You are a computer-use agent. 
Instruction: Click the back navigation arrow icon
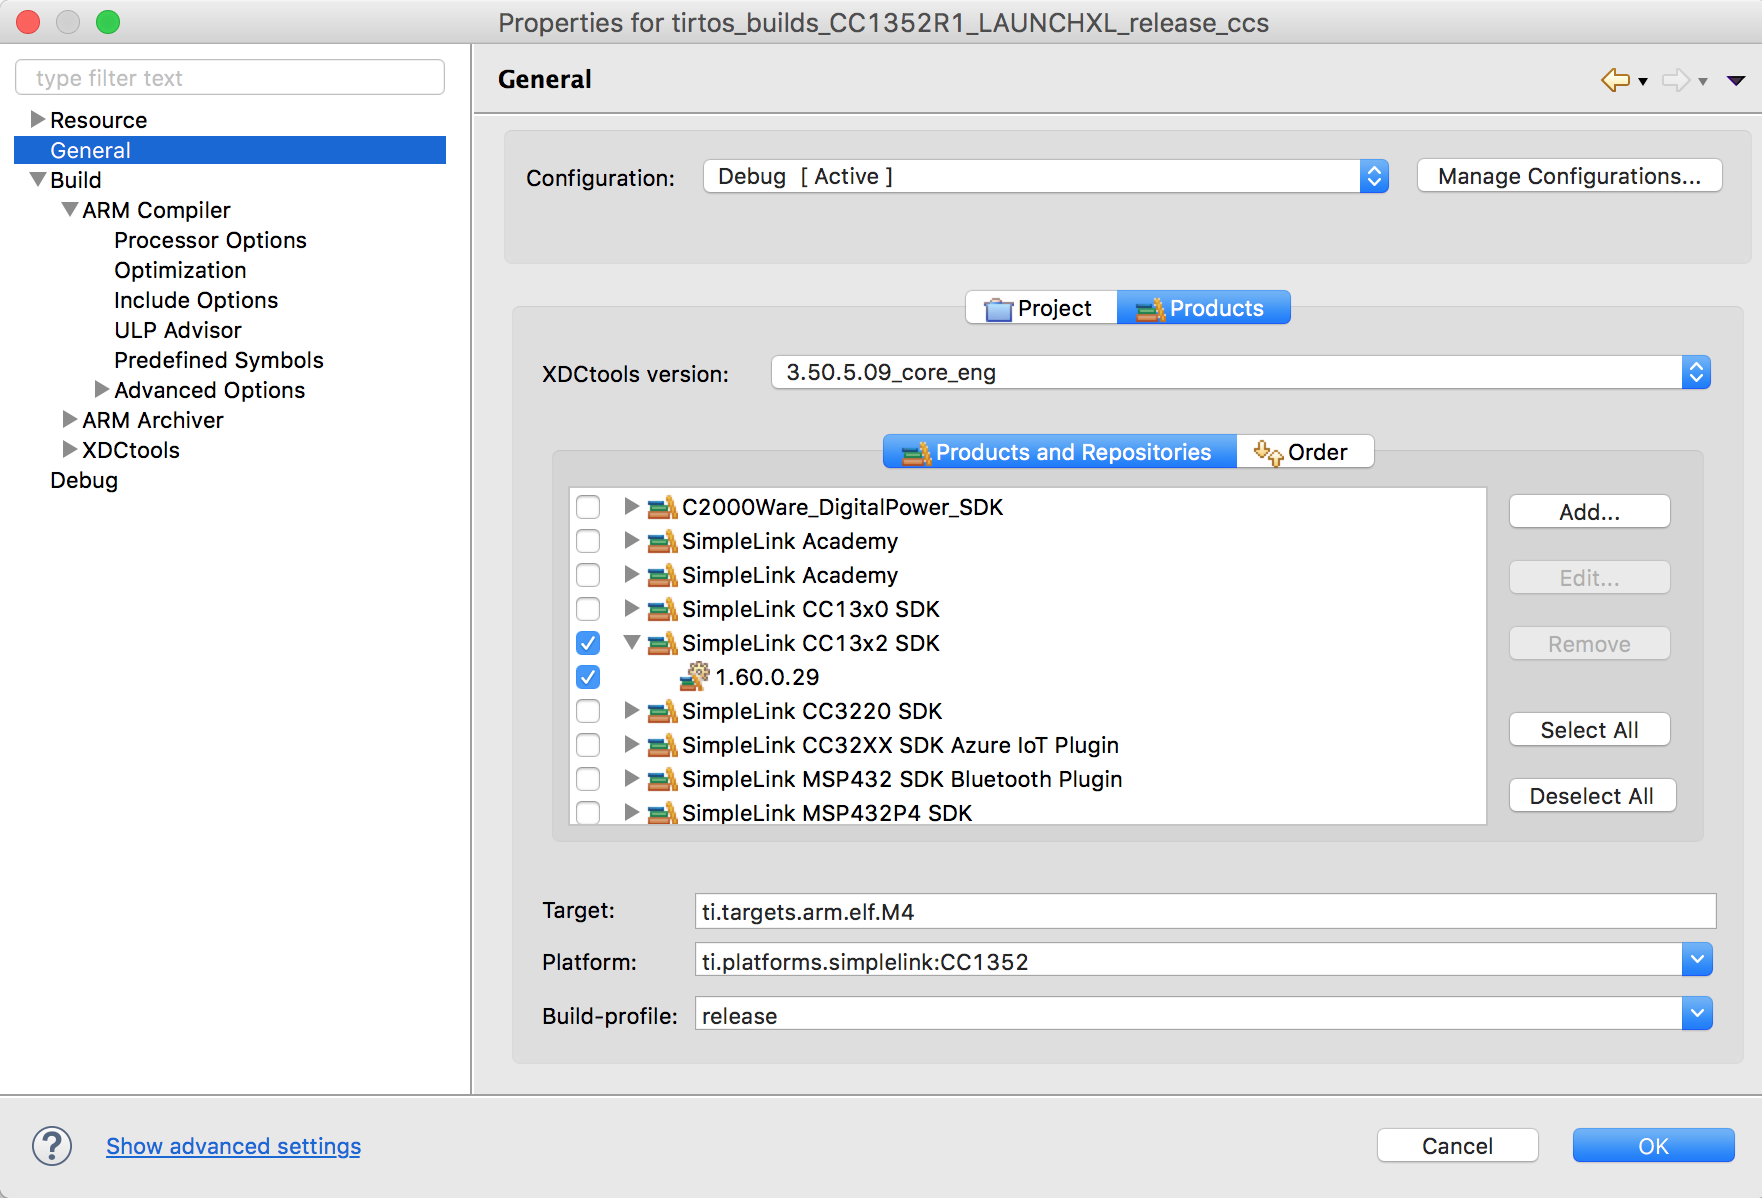1615,80
